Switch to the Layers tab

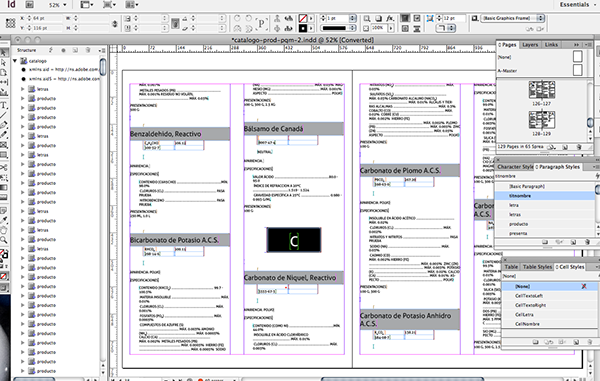pos(530,45)
